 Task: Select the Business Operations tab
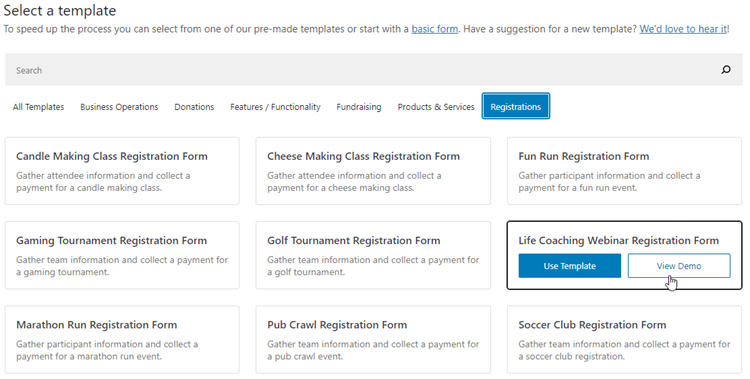119,107
